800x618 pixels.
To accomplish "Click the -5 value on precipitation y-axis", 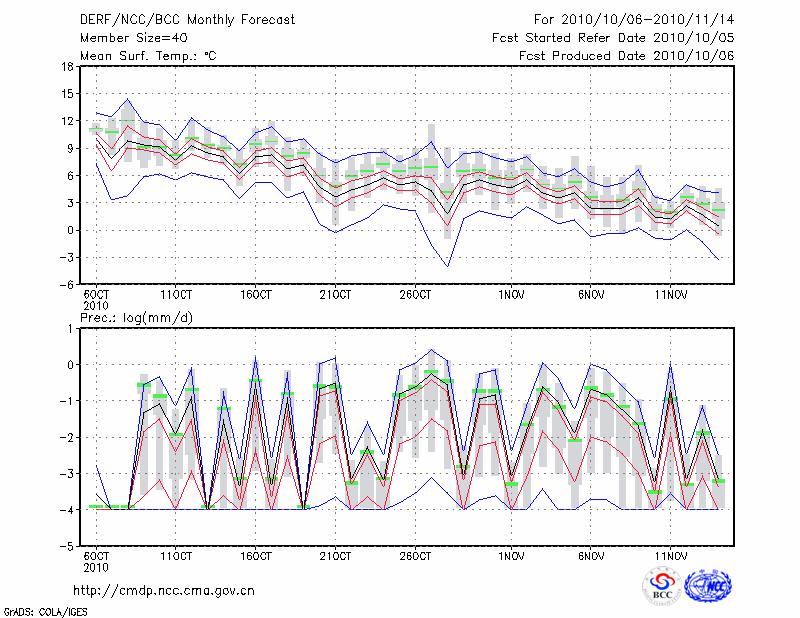I will (68, 547).
